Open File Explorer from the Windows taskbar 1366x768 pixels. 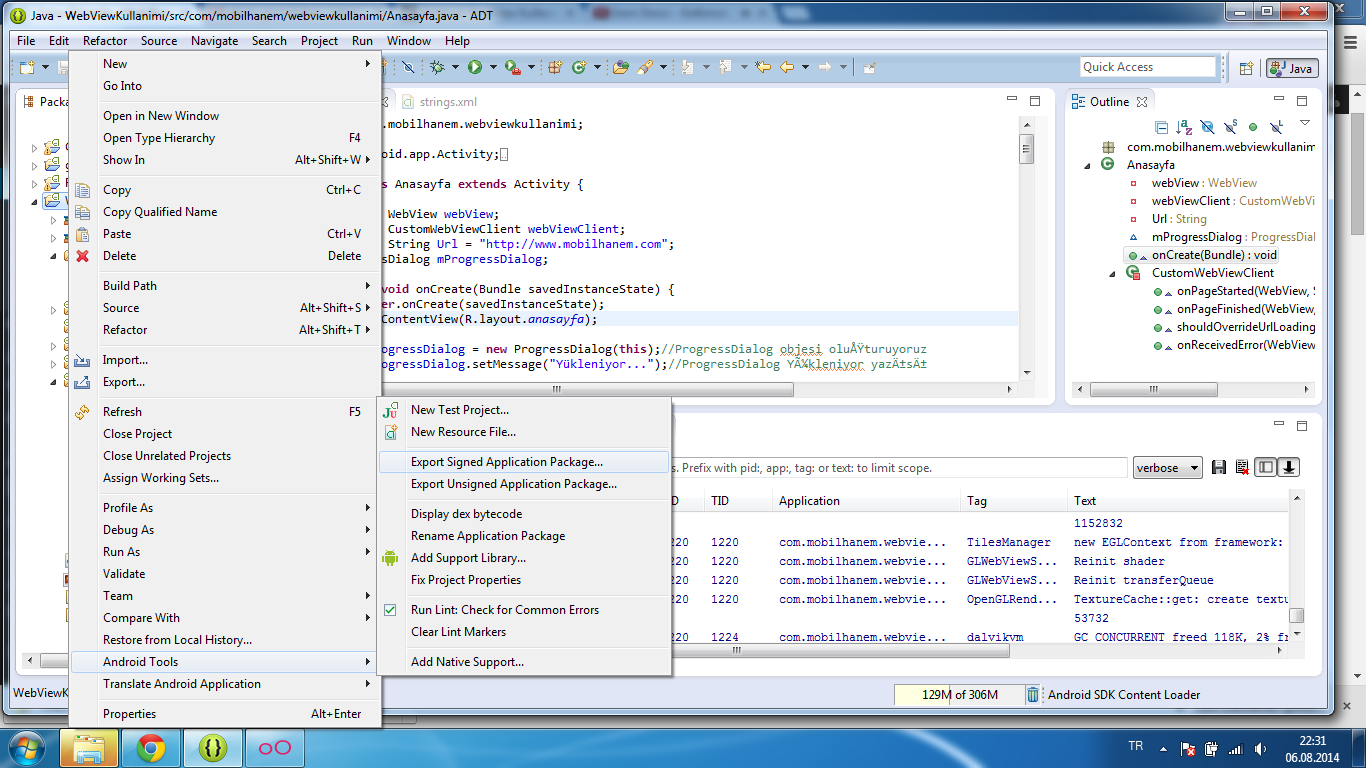click(88, 748)
